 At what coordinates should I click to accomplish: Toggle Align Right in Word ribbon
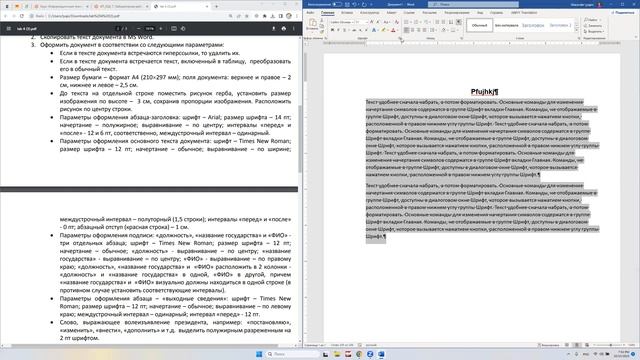(x=419, y=30)
